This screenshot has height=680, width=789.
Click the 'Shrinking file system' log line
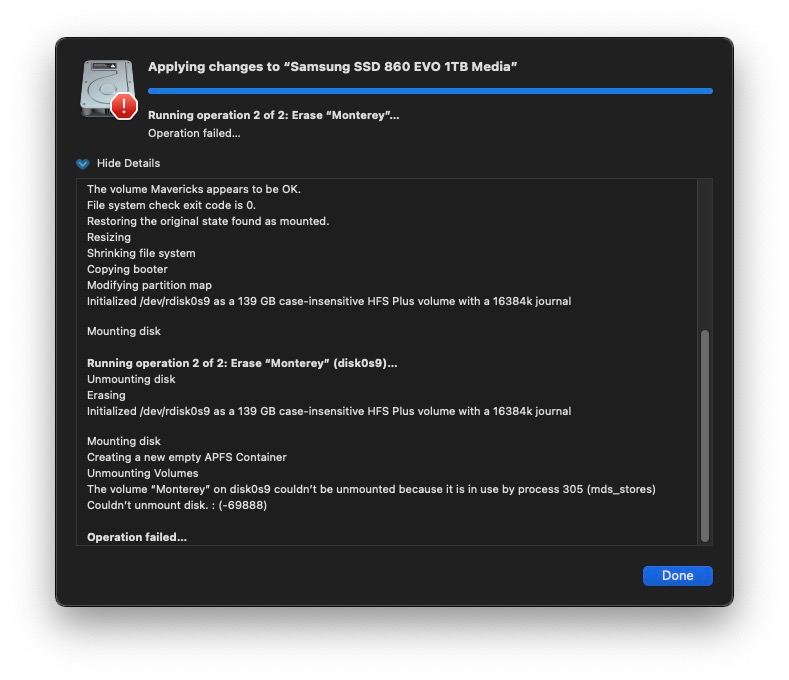(141, 253)
